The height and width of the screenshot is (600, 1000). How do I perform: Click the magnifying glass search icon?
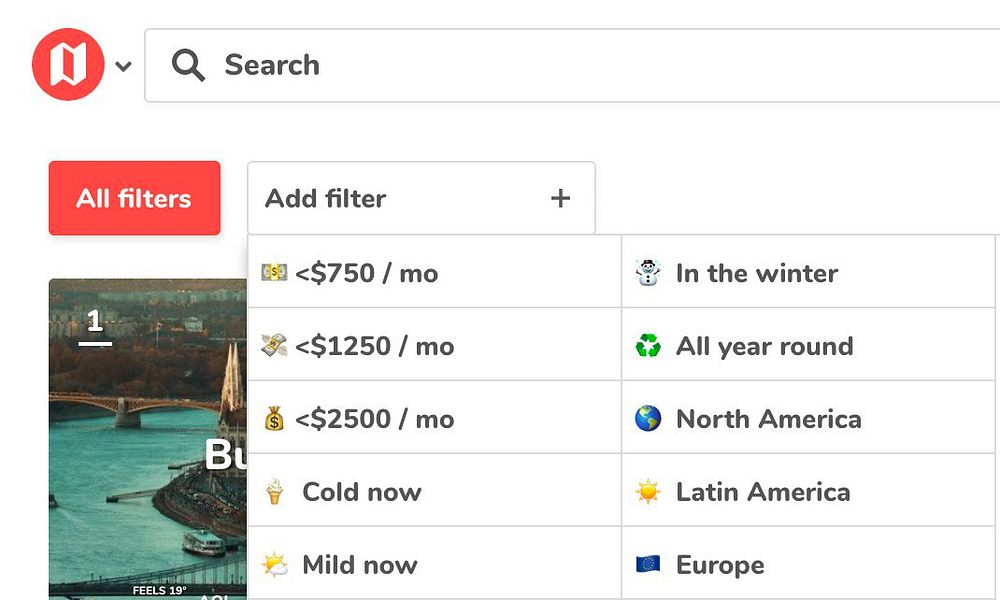188,66
